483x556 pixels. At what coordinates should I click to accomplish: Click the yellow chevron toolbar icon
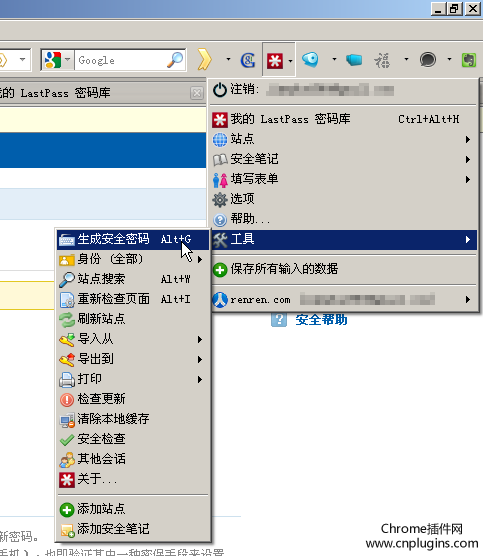205,59
